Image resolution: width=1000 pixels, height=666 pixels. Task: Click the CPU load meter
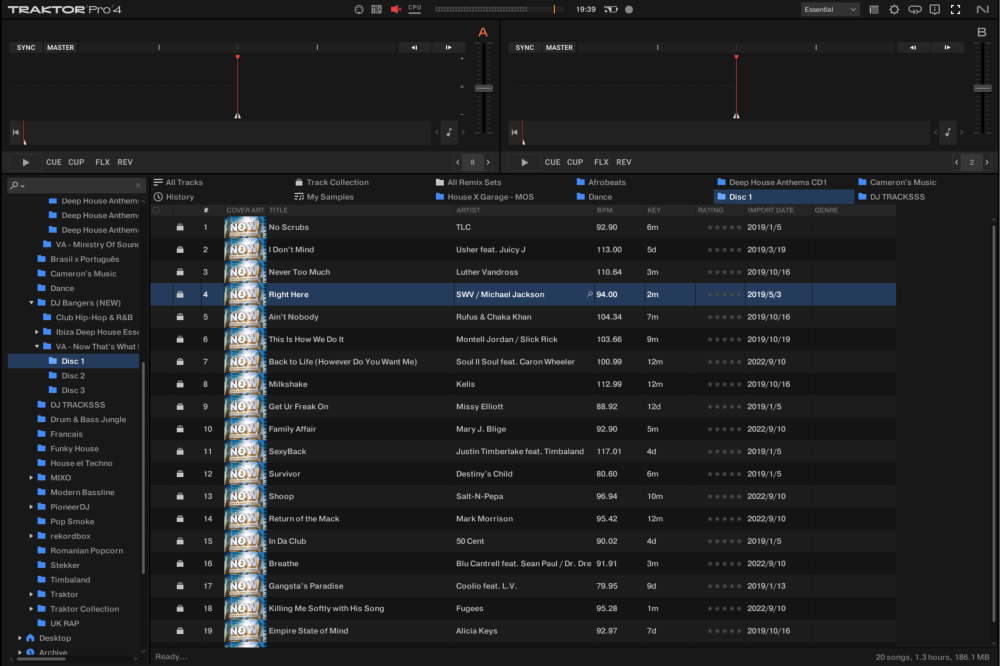pyautogui.click(x=415, y=10)
